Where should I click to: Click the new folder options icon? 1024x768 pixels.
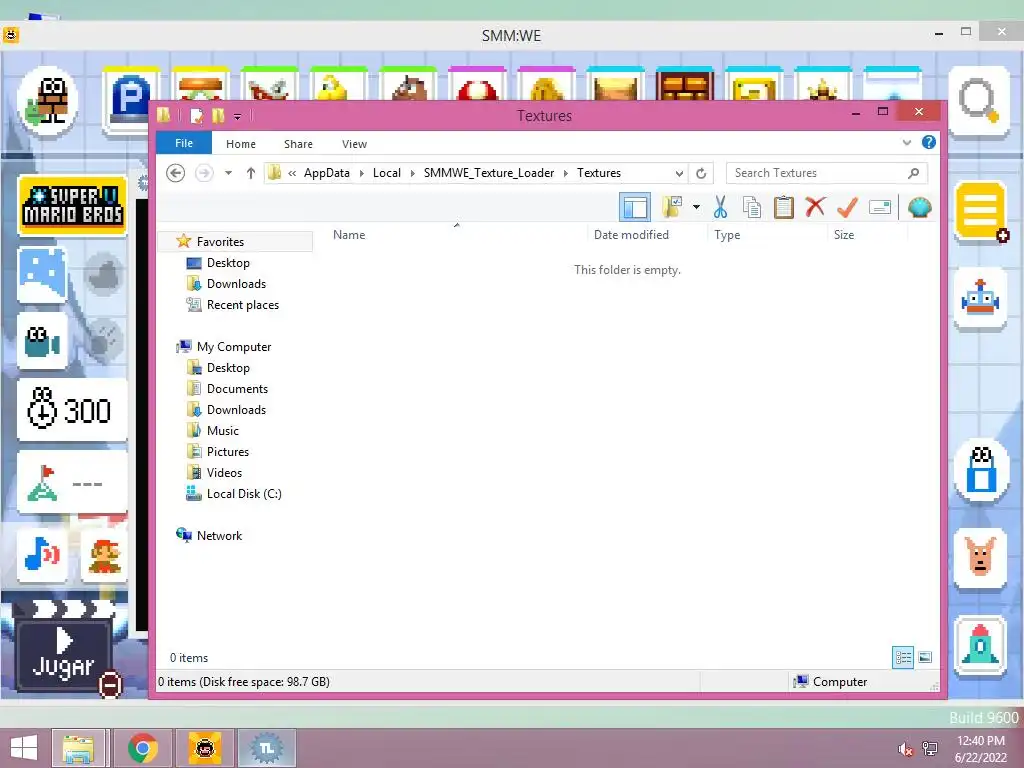point(672,207)
